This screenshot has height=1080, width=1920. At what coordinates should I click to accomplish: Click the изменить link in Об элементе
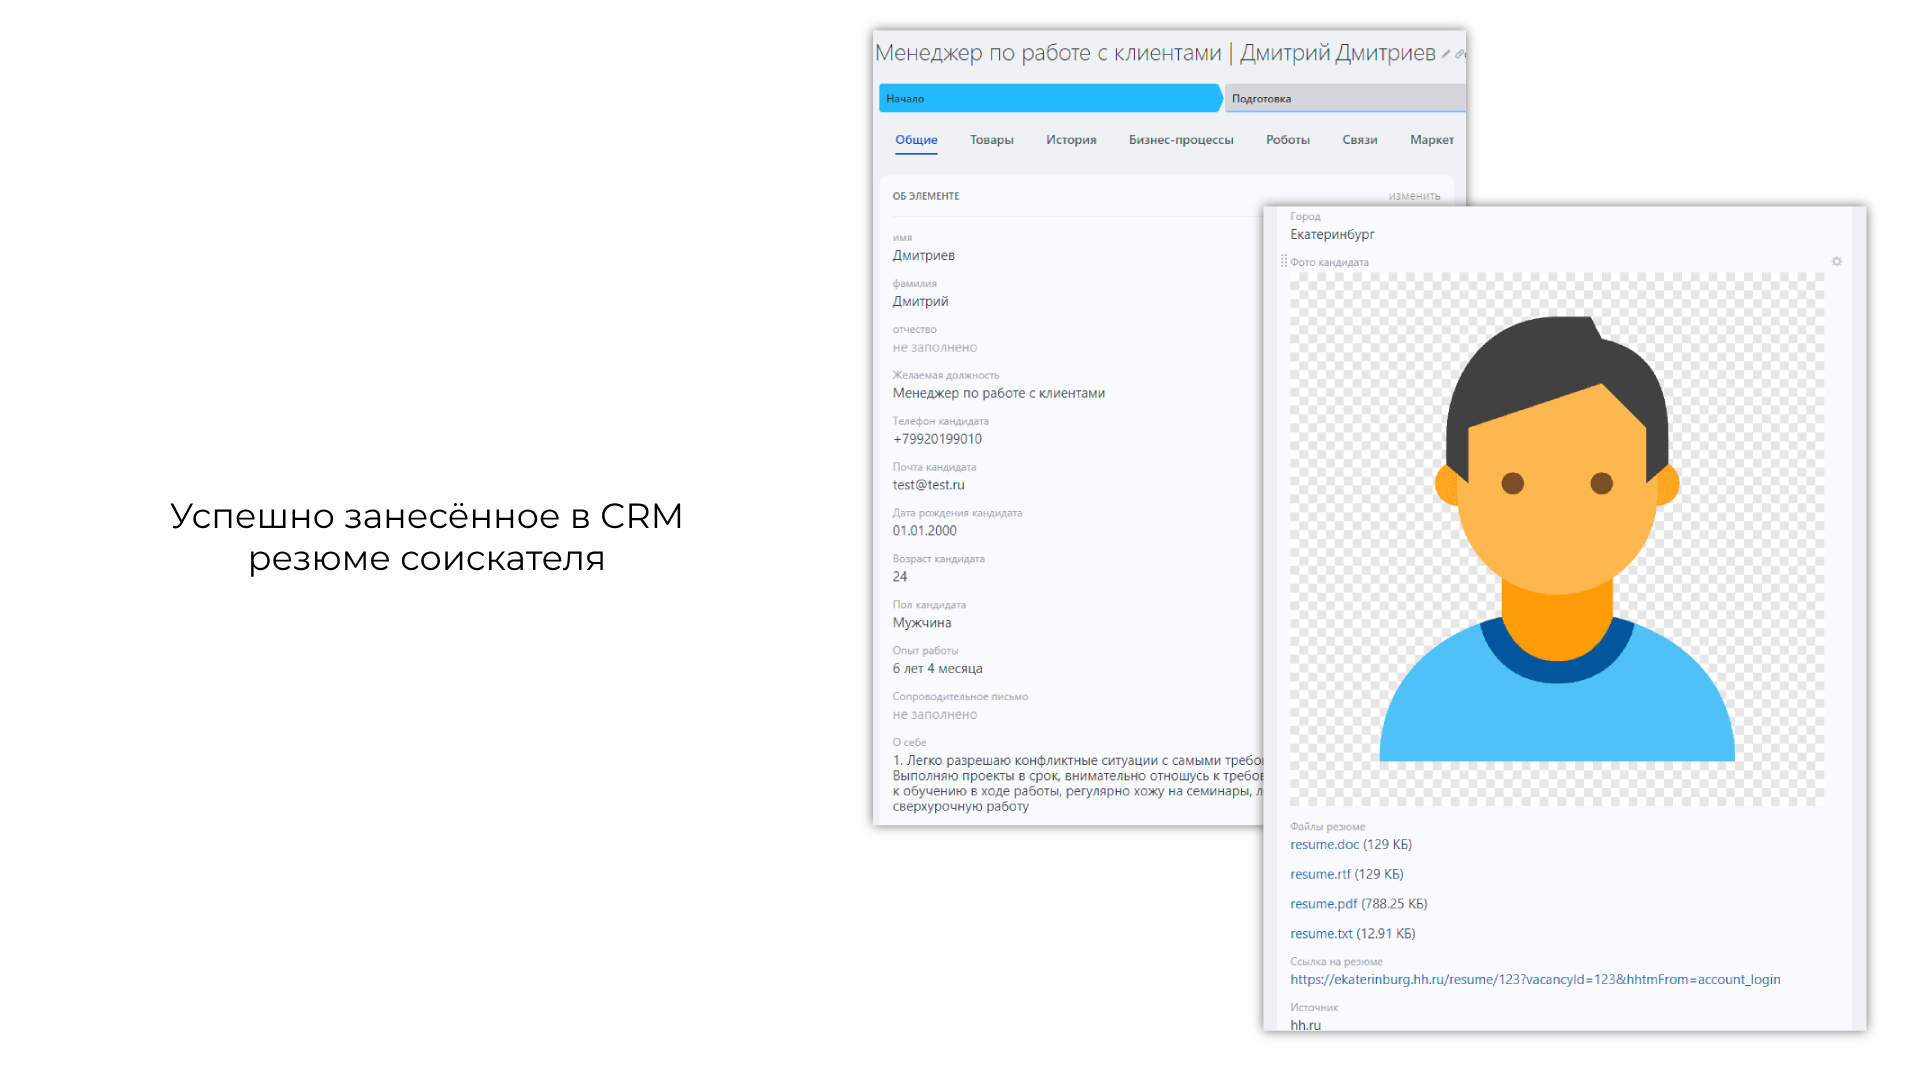1414,196
